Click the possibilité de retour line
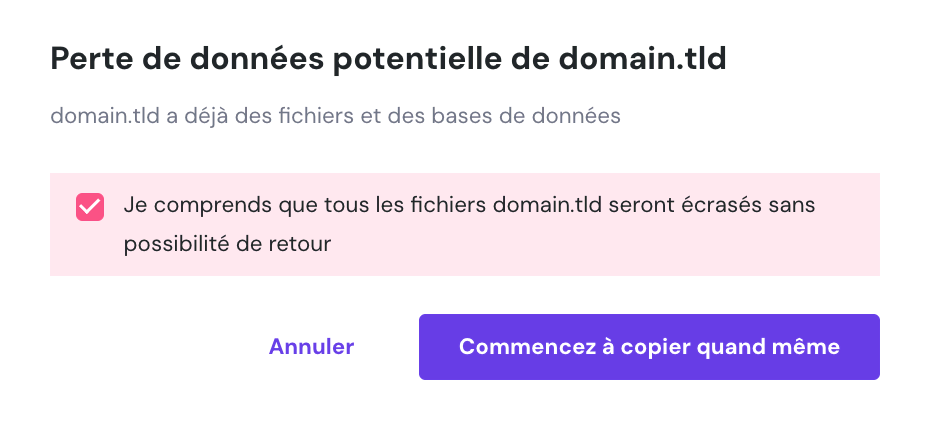Screen dimensions: 932x424 click(x=227, y=241)
